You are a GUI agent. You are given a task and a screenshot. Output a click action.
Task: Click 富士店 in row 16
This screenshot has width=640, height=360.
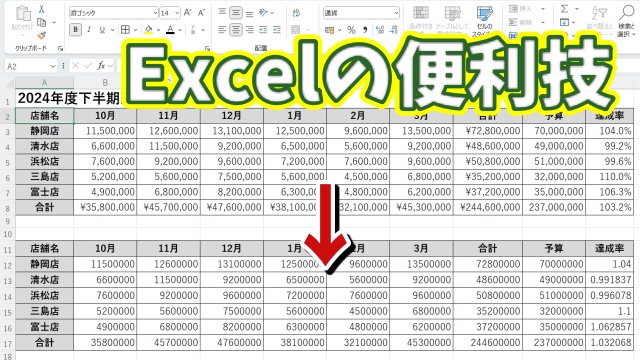pyautogui.click(x=44, y=327)
